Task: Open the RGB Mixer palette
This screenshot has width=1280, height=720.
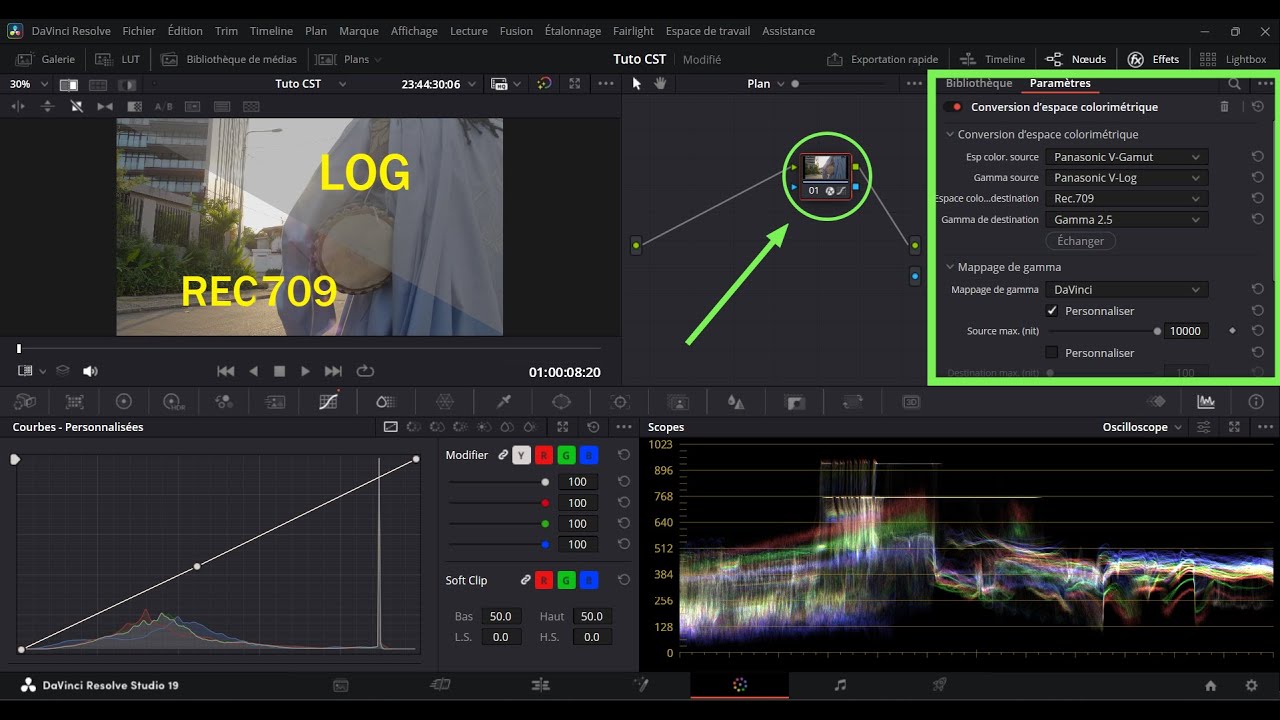Action: (224, 401)
